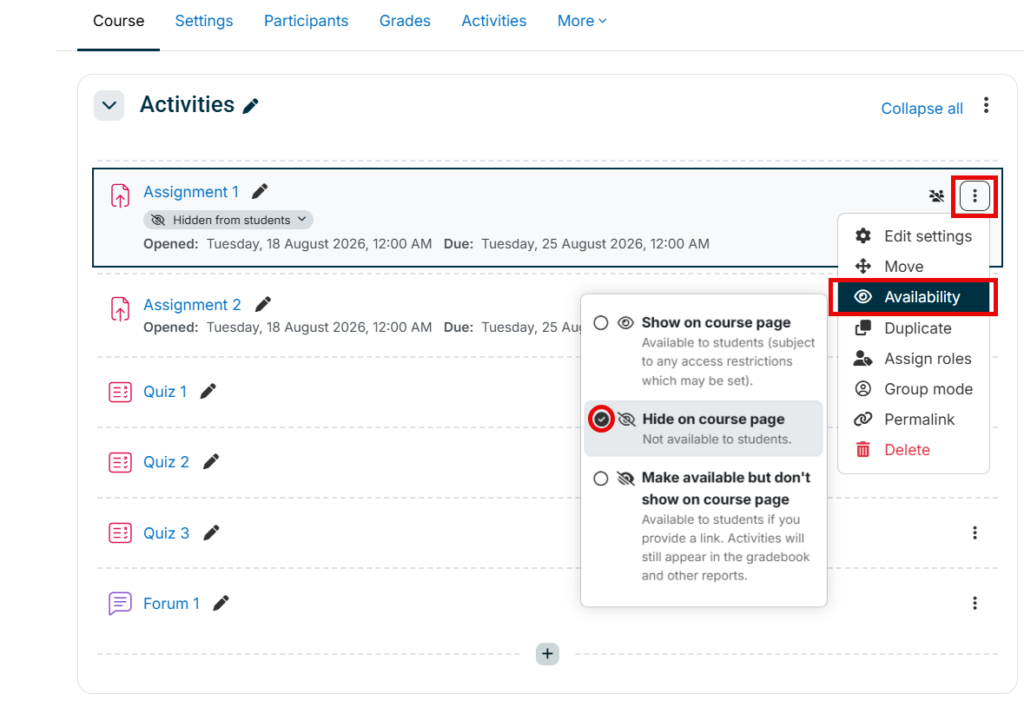Viewport: 1024px width, 701px height.
Task: Click the Forum 1 speech bubble icon
Action: 120,604
